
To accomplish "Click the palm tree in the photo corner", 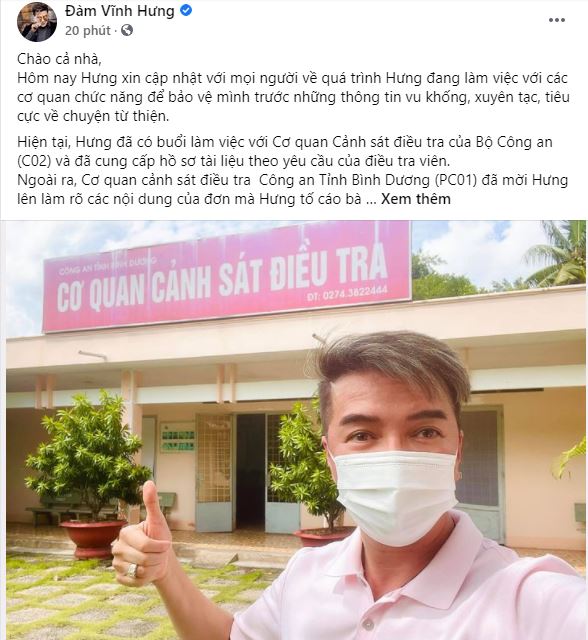I will click(557, 254).
